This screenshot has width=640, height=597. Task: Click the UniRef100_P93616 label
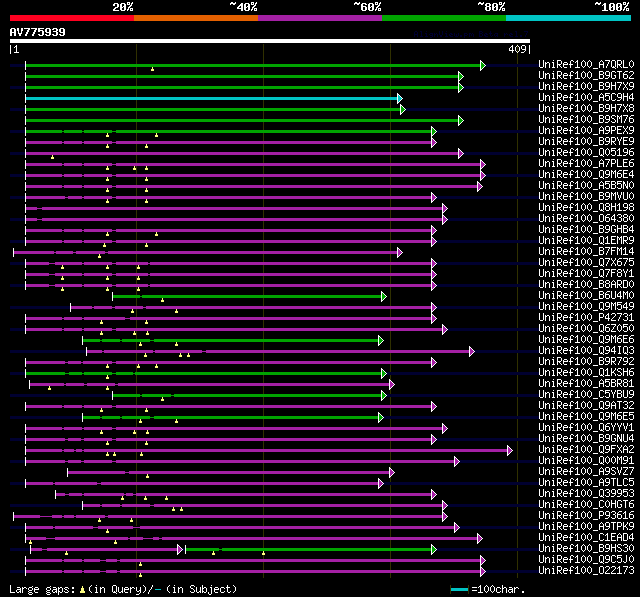coord(586,516)
